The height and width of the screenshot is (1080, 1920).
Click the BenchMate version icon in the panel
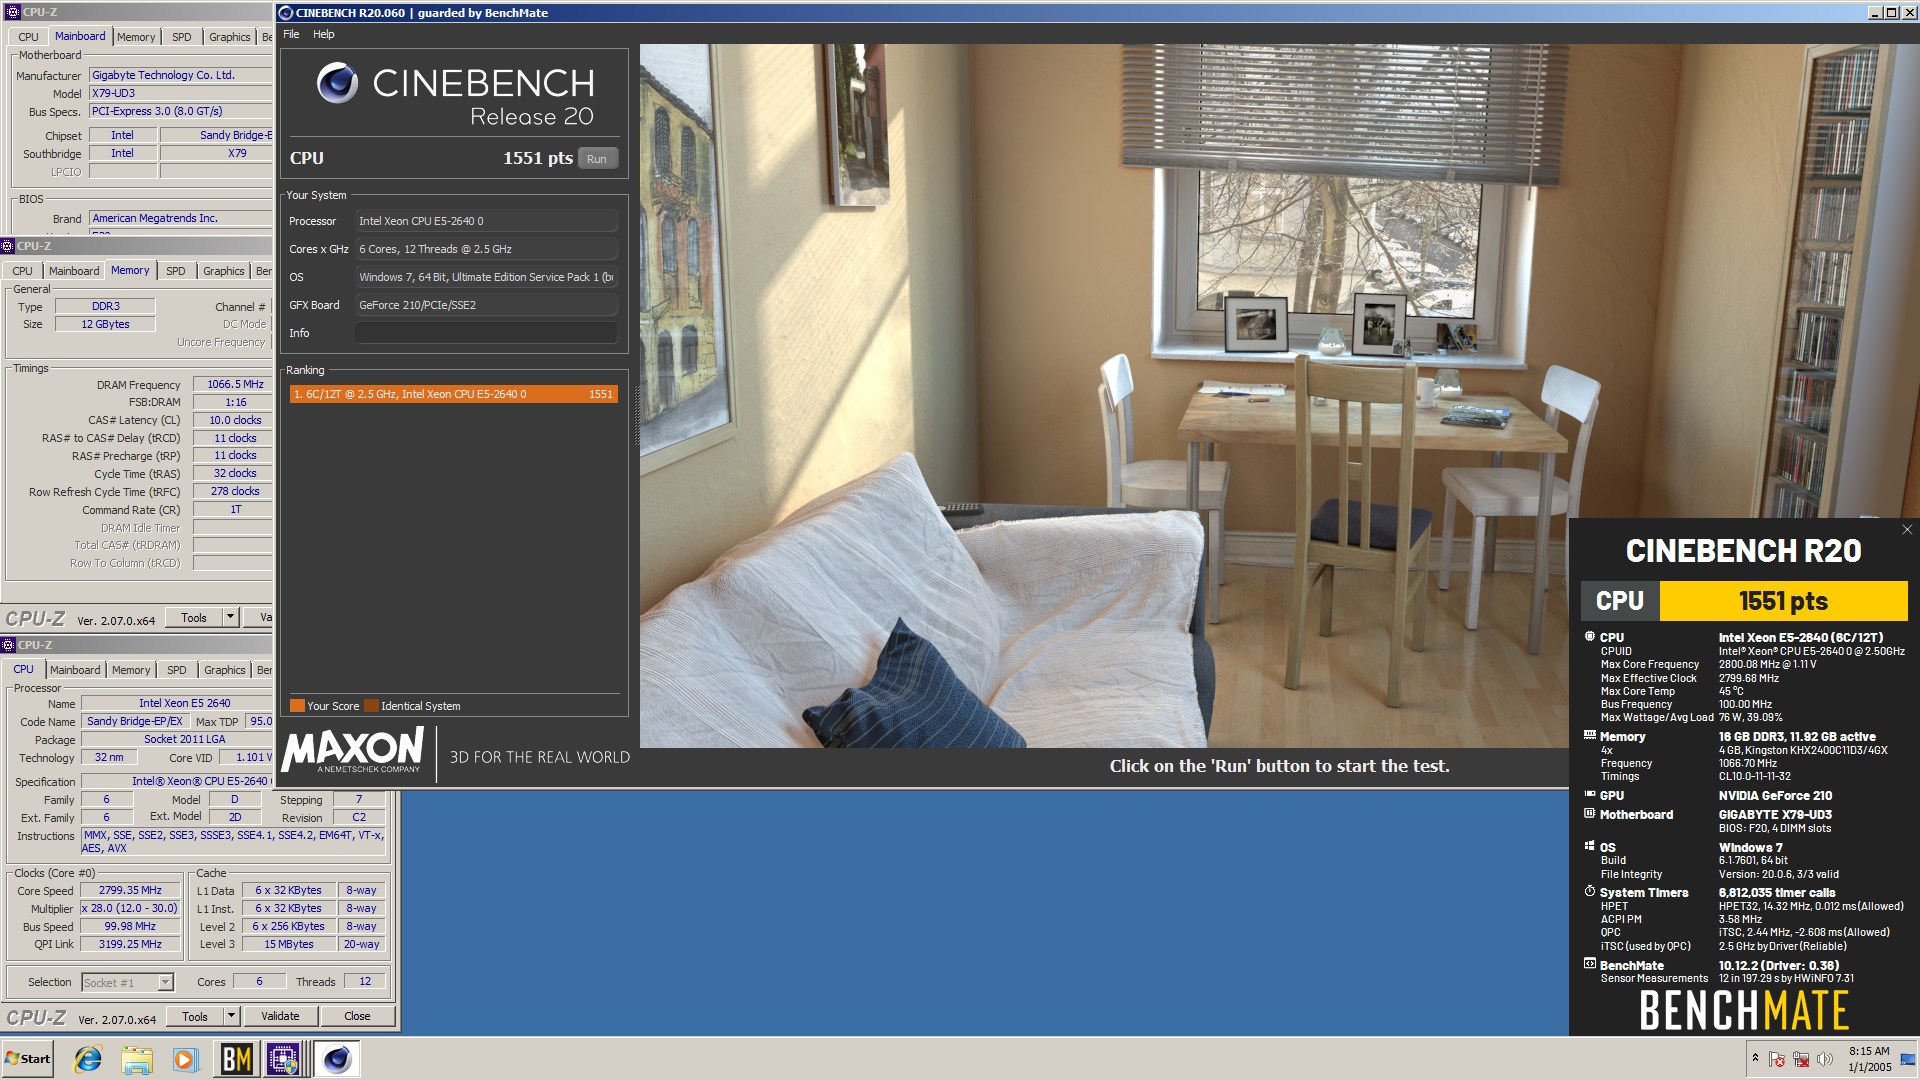coord(1589,964)
